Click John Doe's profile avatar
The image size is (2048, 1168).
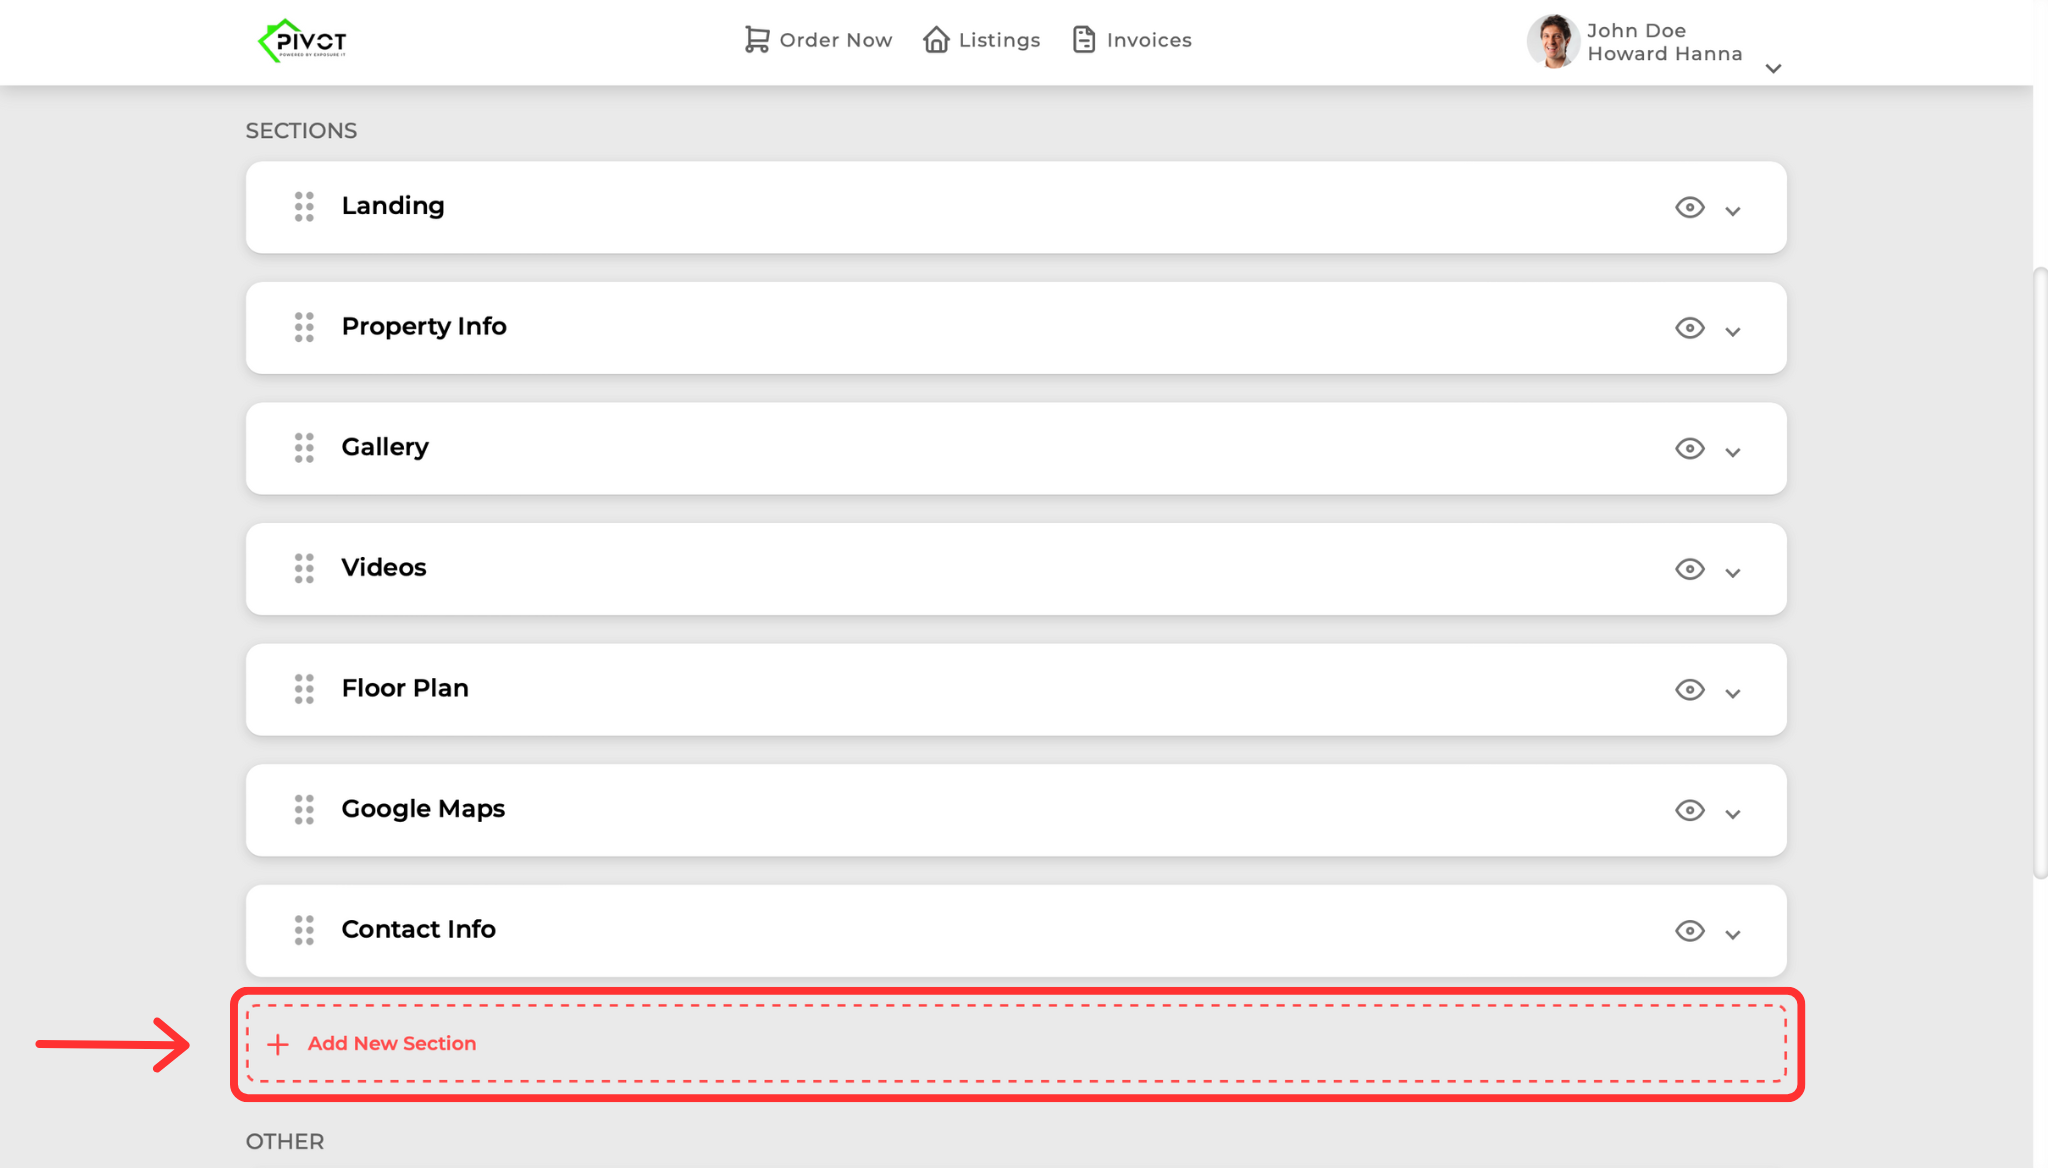(1552, 41)
